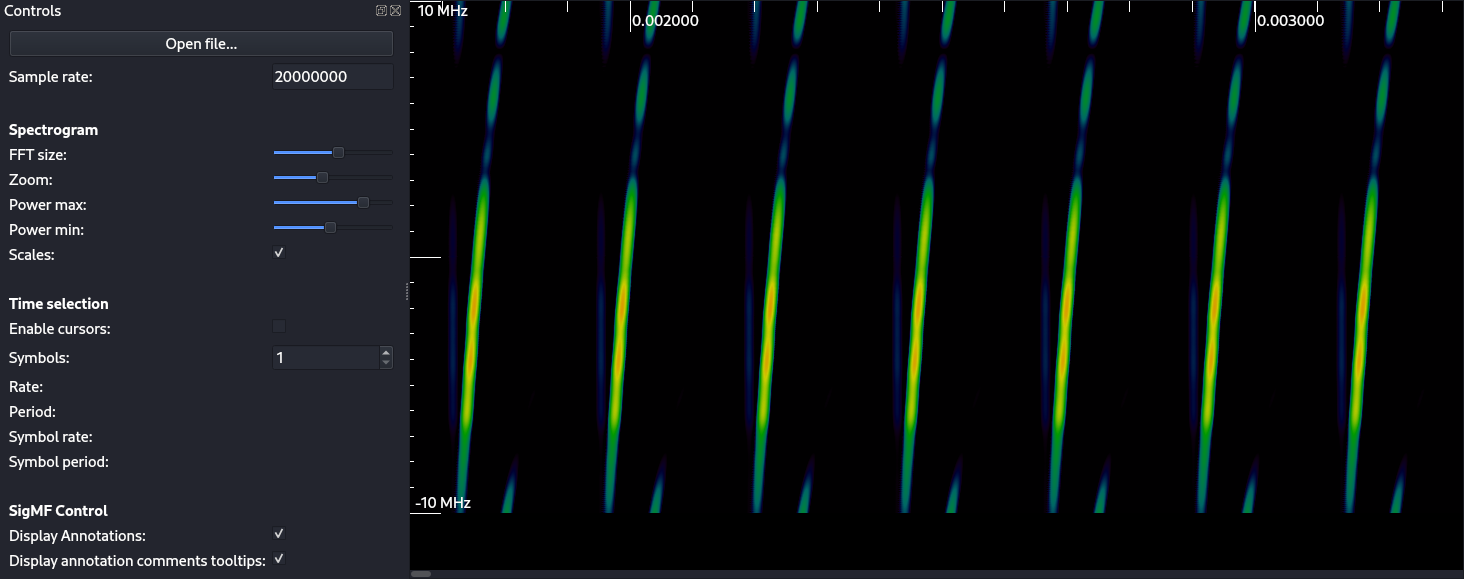Uncheck the Scales checkbox

pos(279,253)
